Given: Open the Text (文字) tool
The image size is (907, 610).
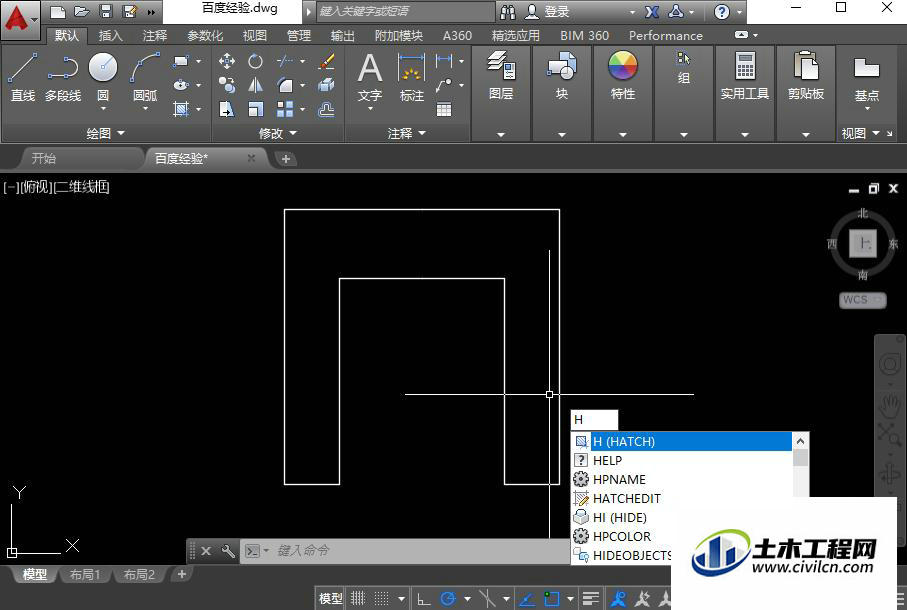Looking at the screenshot, I should [x=370, y=77].
